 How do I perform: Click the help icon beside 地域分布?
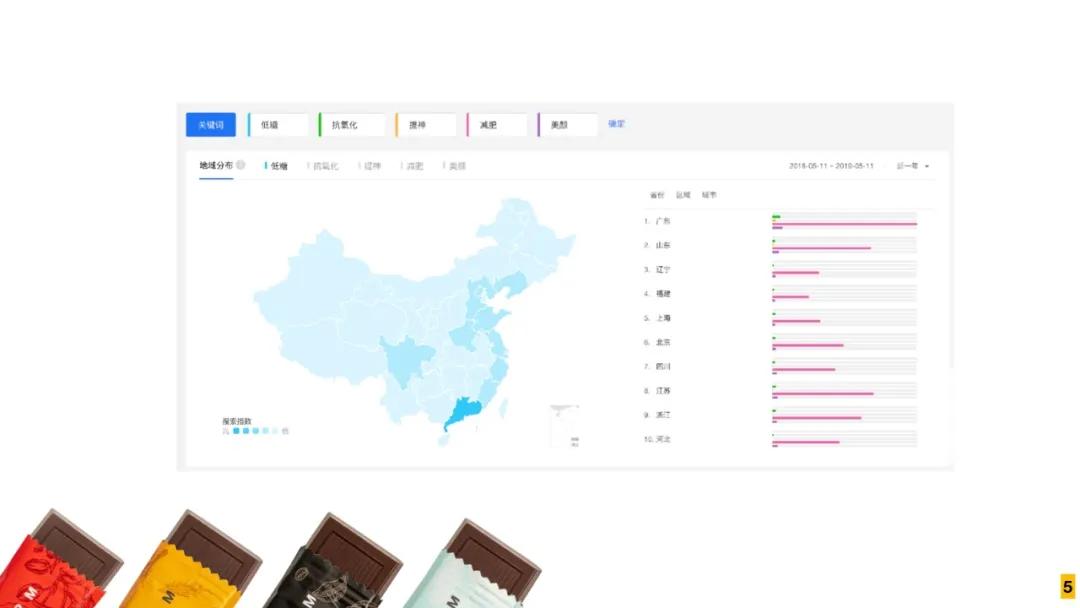(x=241, y=165)
